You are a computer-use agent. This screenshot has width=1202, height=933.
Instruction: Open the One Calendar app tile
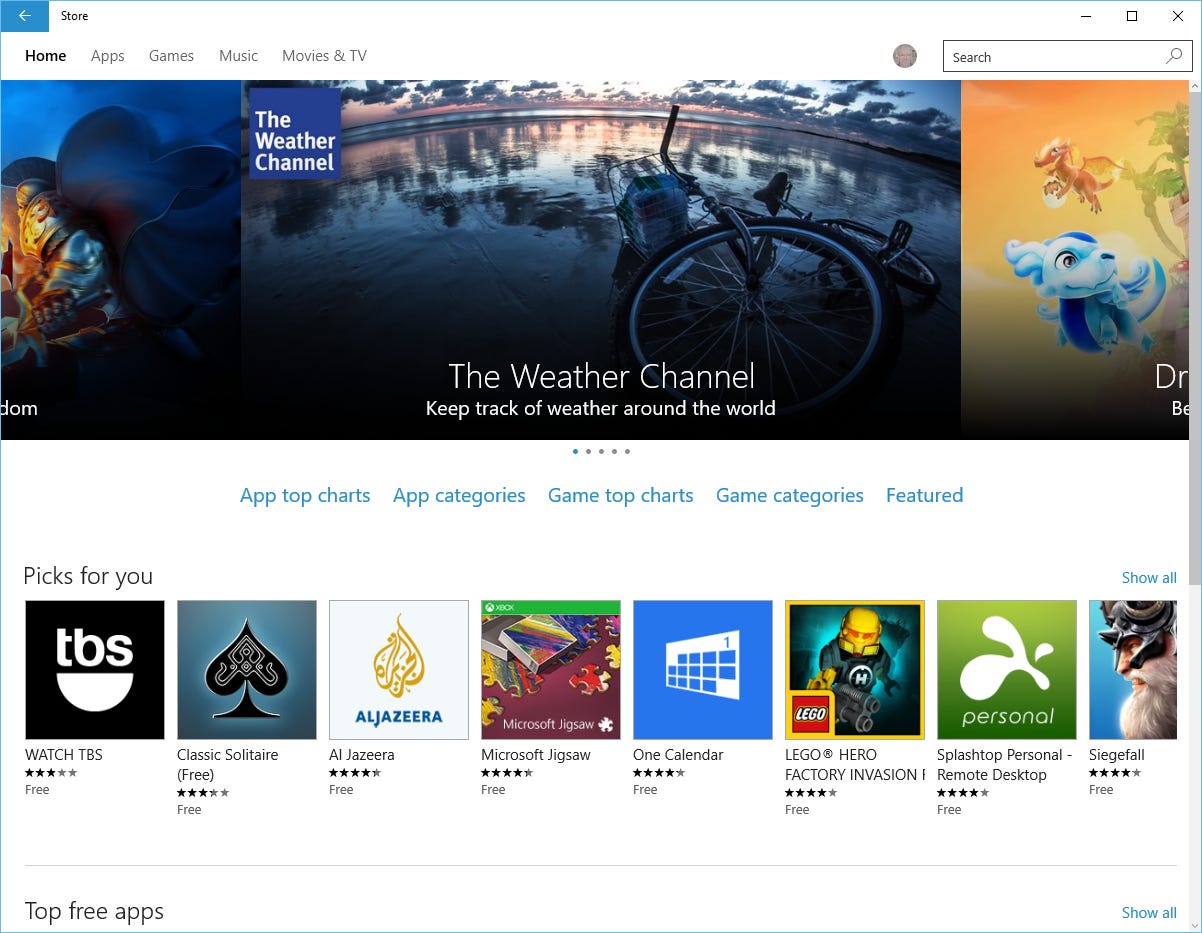pos(702,669)
